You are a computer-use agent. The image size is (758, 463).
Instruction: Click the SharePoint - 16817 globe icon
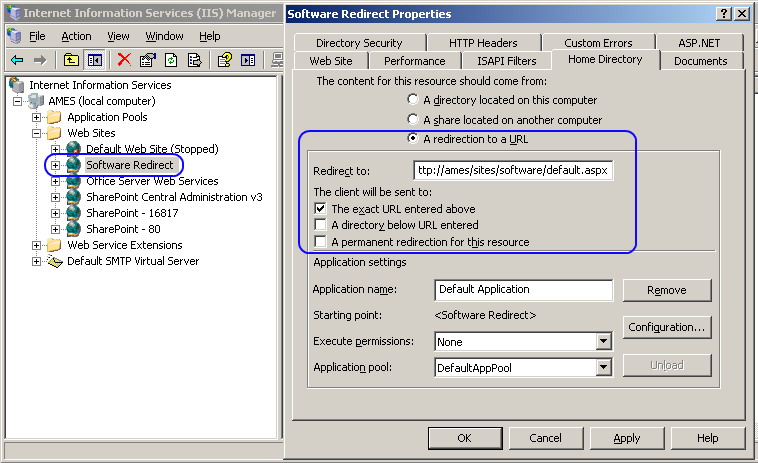(x=73, y=213)
